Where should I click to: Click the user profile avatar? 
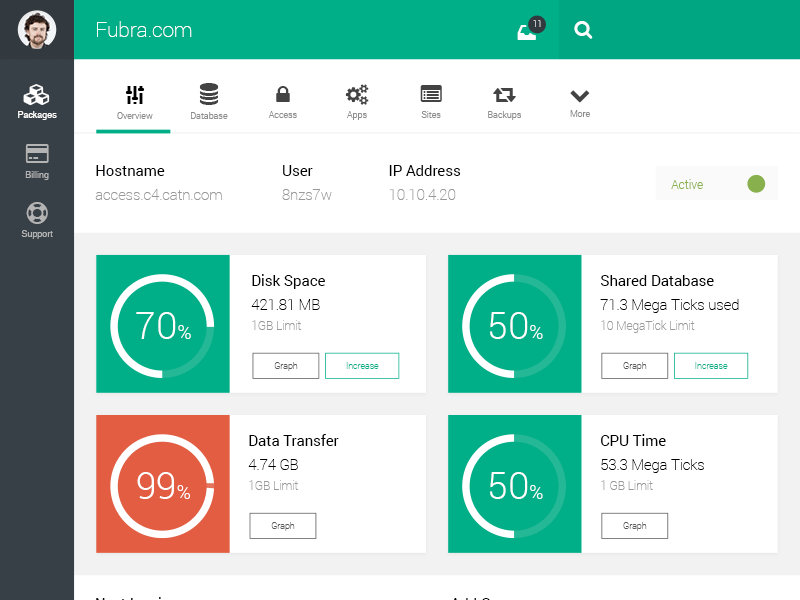click(37, 30)
